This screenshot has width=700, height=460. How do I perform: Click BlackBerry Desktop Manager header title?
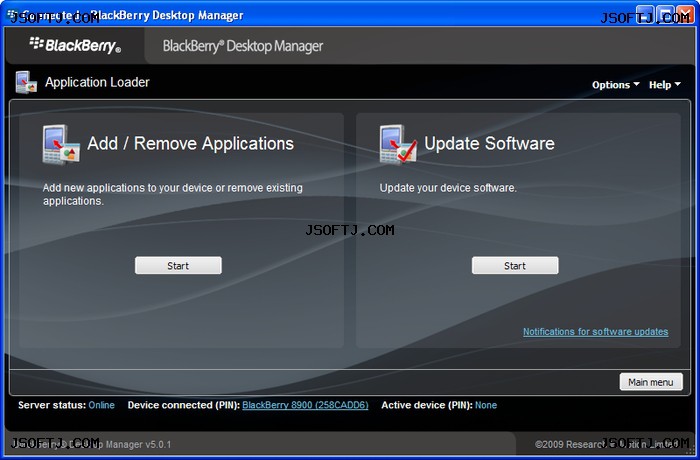(242, 46)
